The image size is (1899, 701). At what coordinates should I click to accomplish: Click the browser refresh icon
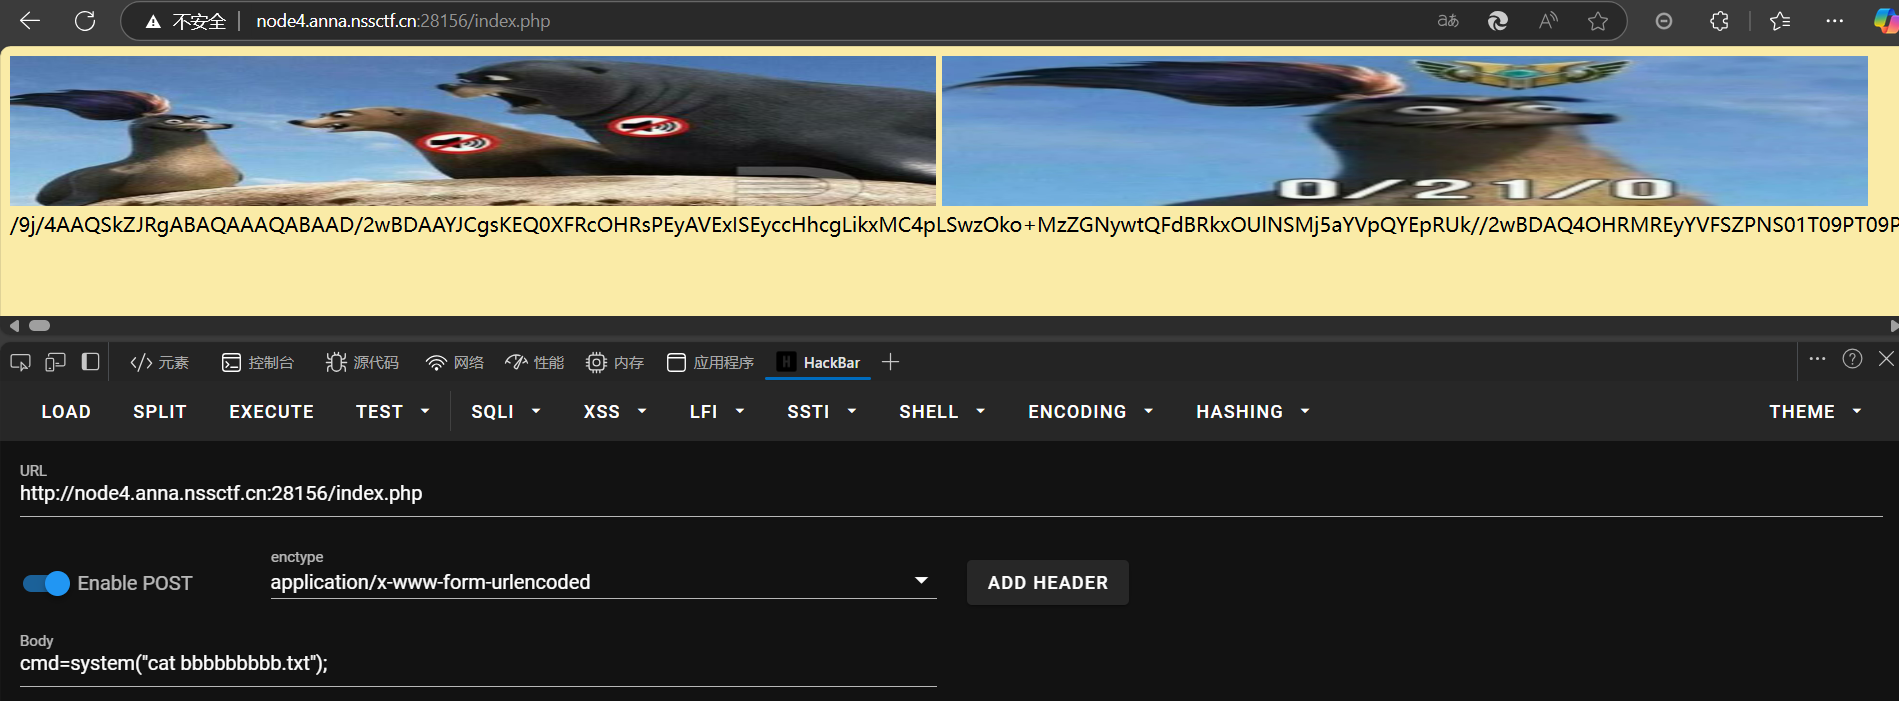(85, 21)
